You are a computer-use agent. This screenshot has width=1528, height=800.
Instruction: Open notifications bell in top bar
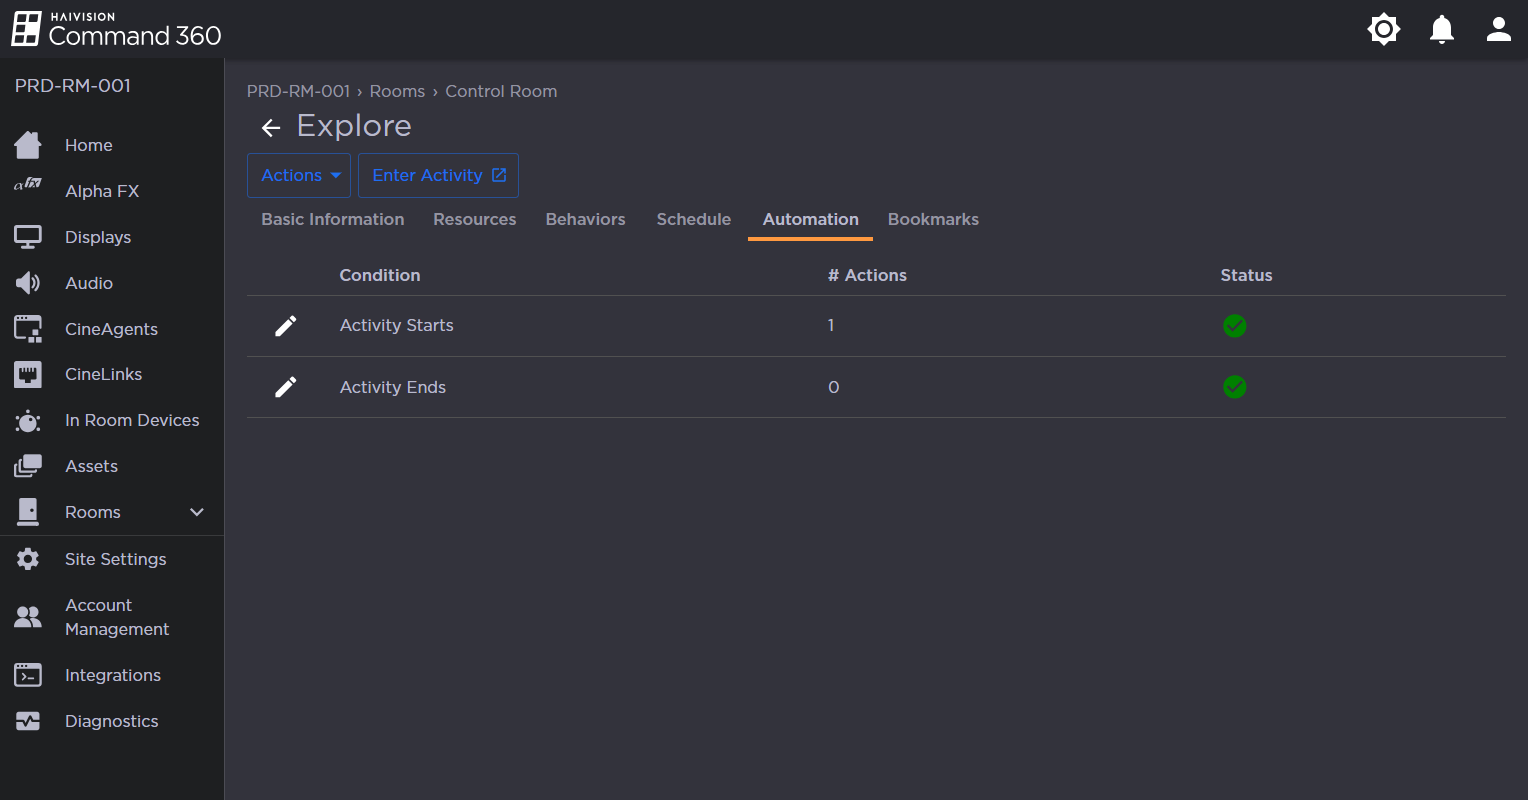click(1441, 29)
